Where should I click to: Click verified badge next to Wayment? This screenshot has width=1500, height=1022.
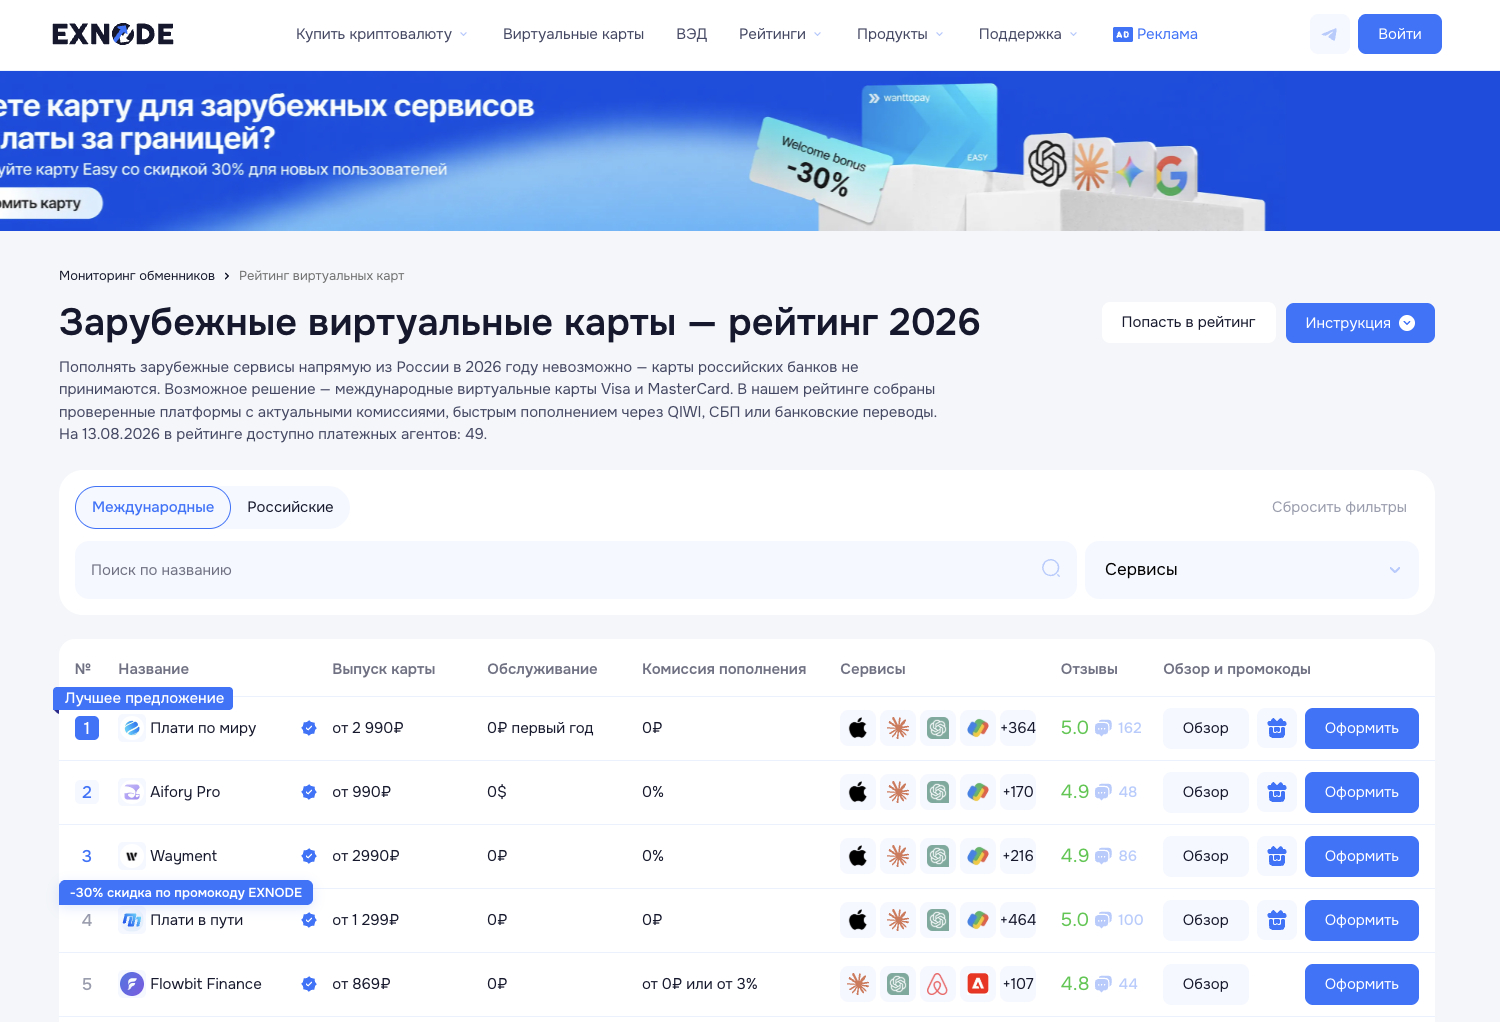[x=309, y=856]
